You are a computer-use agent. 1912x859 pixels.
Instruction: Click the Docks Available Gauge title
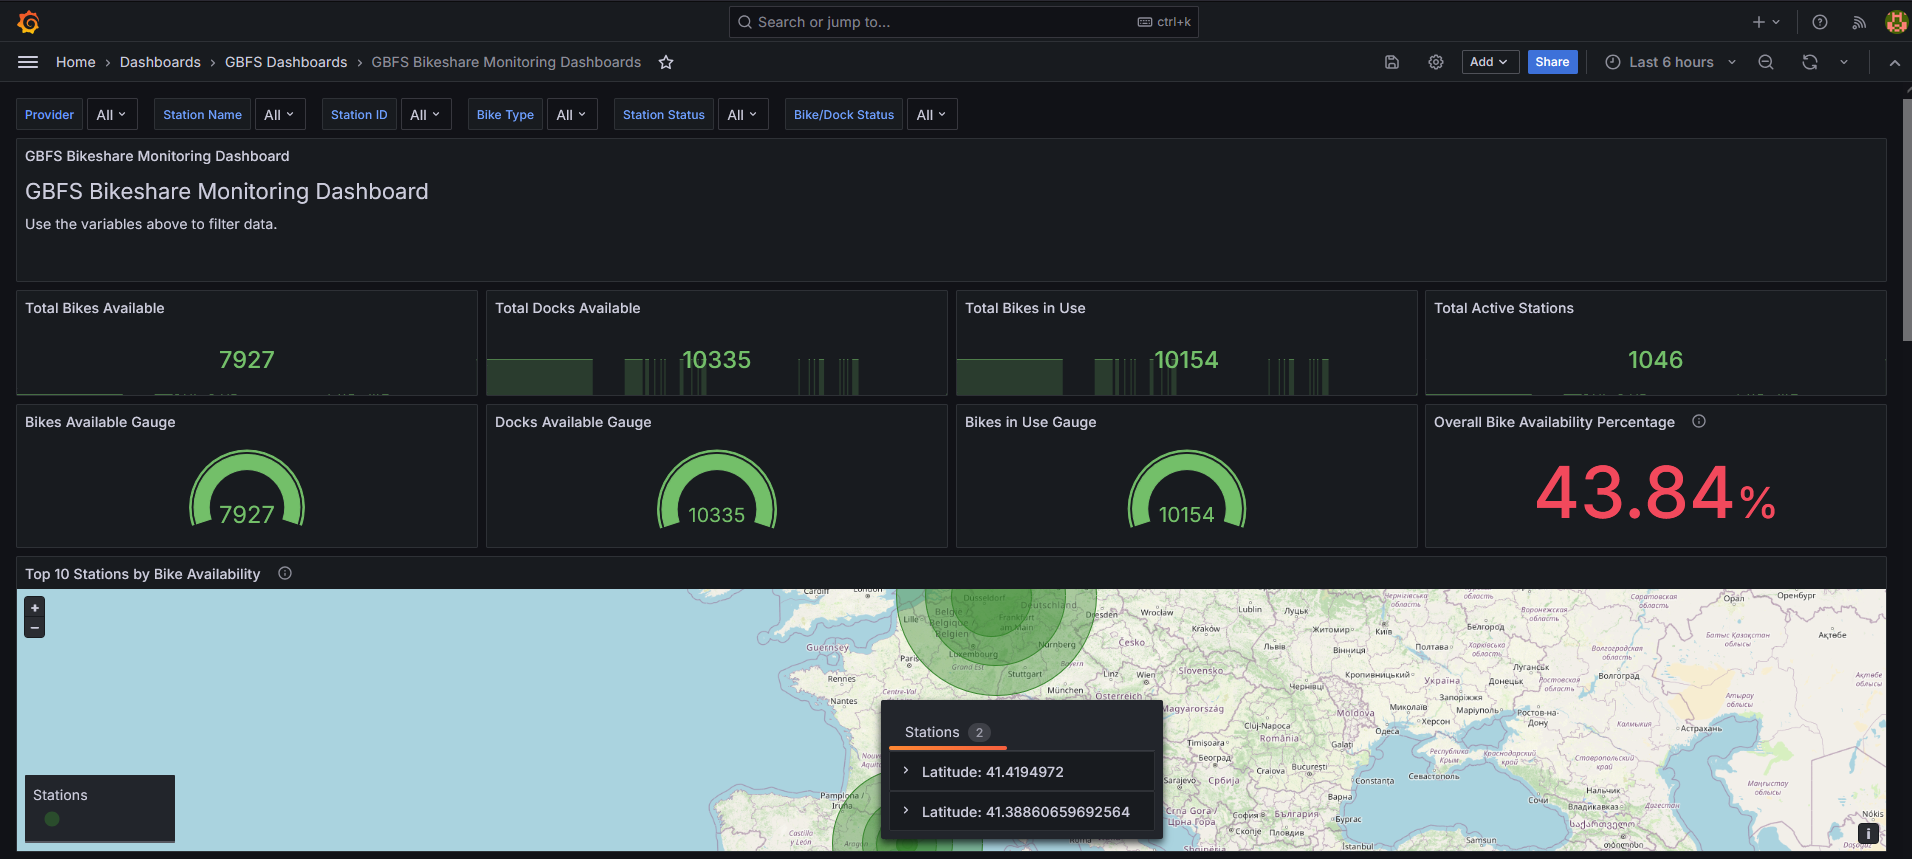pos(573,422)
